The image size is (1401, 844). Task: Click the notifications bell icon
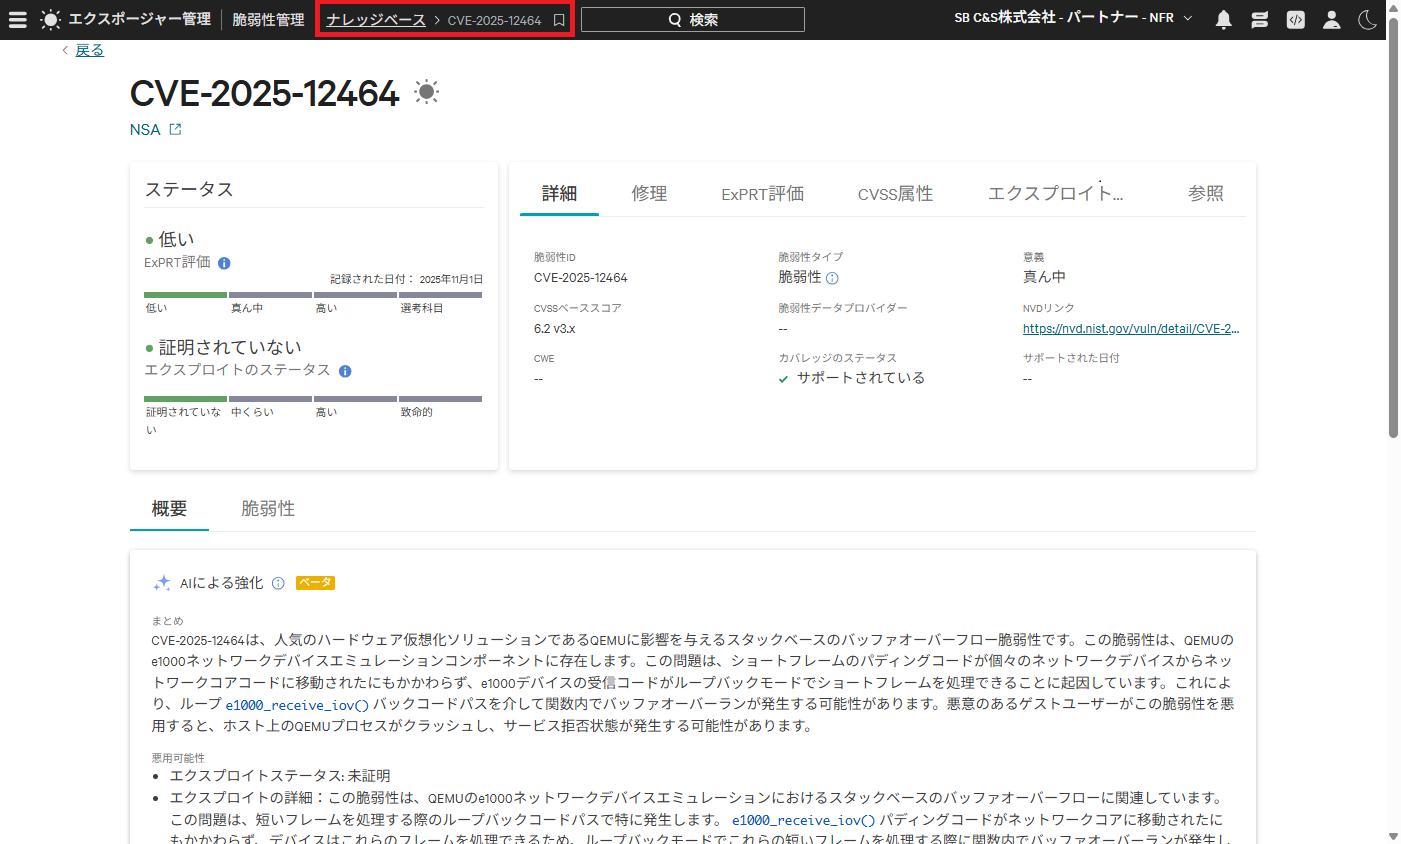(x=1223, y=20)
